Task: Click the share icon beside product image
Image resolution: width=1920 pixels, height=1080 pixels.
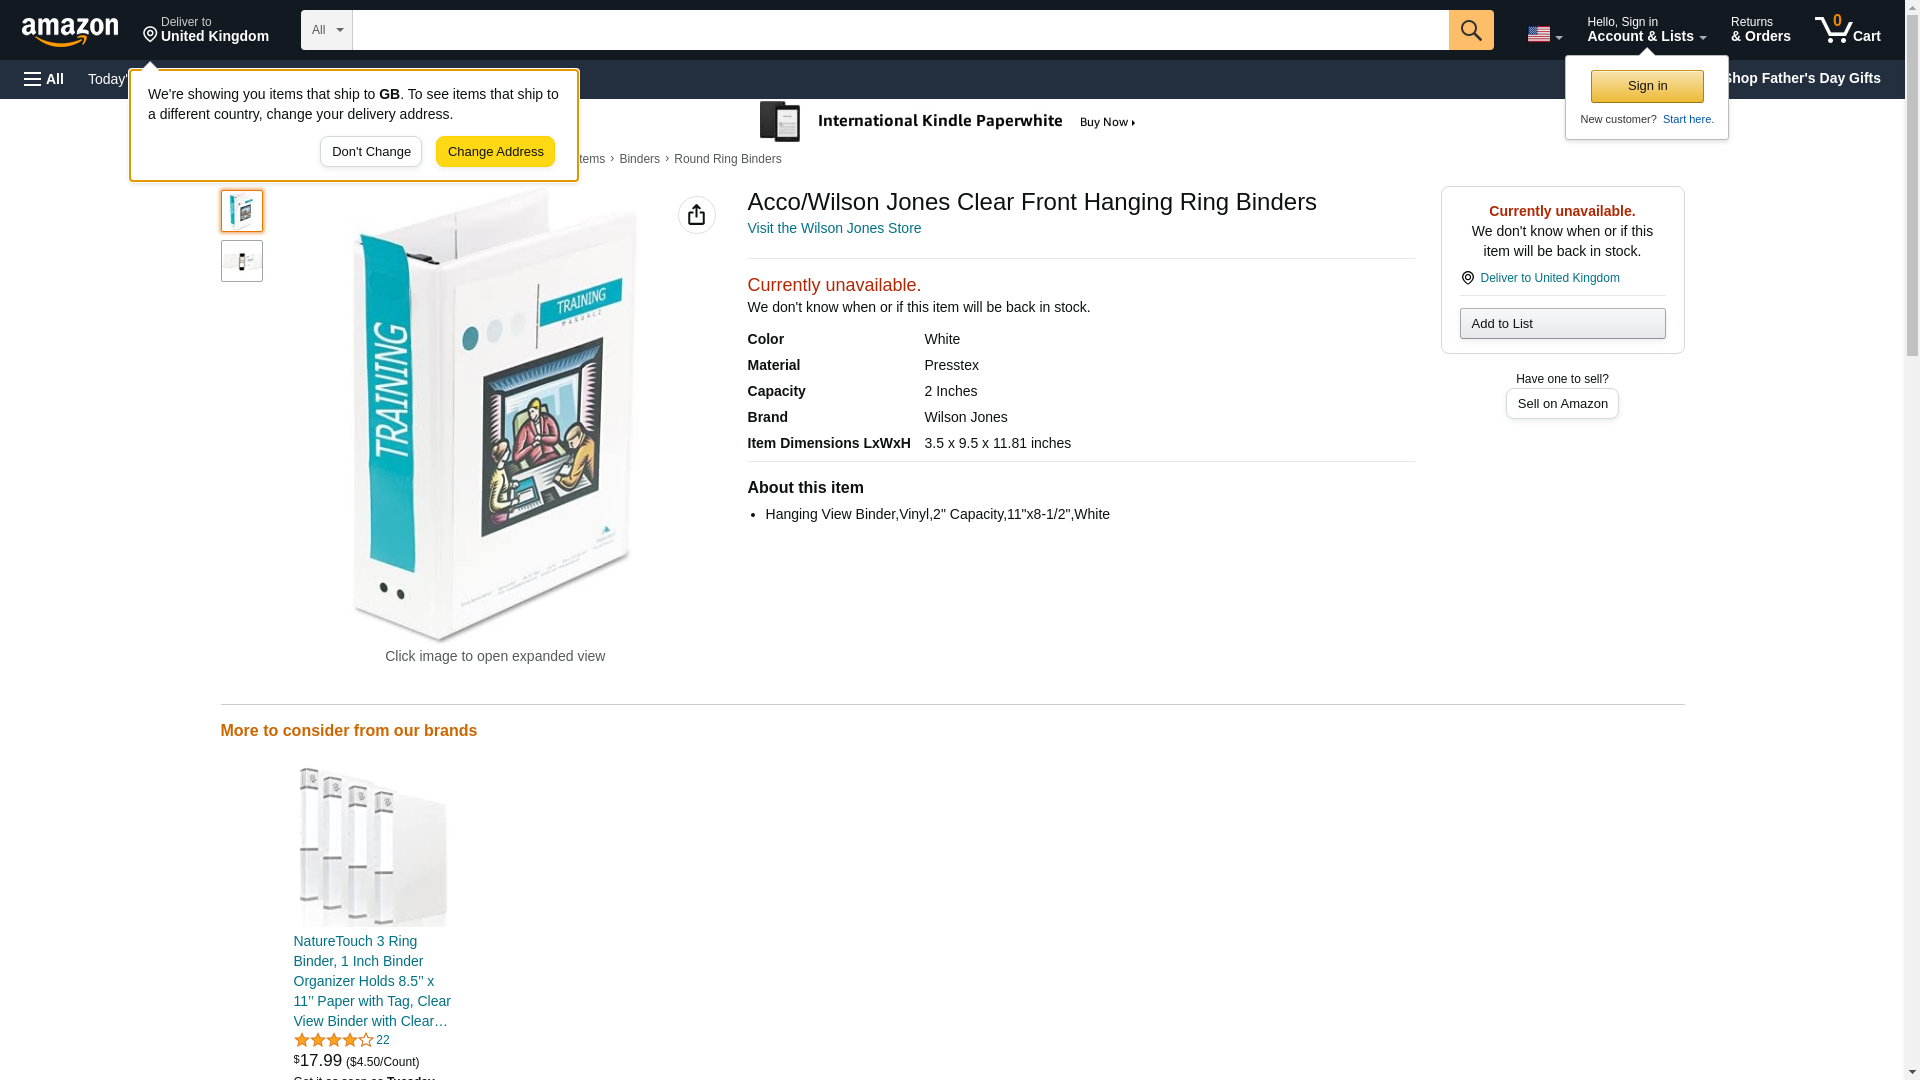Action: pos(696,215)
